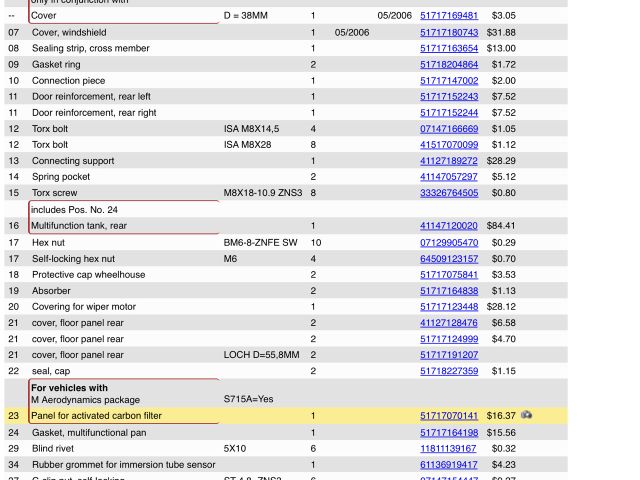Click the camera icon beside the $16.37 price
This screenshot has height=480, width=640.
(526, 415)
